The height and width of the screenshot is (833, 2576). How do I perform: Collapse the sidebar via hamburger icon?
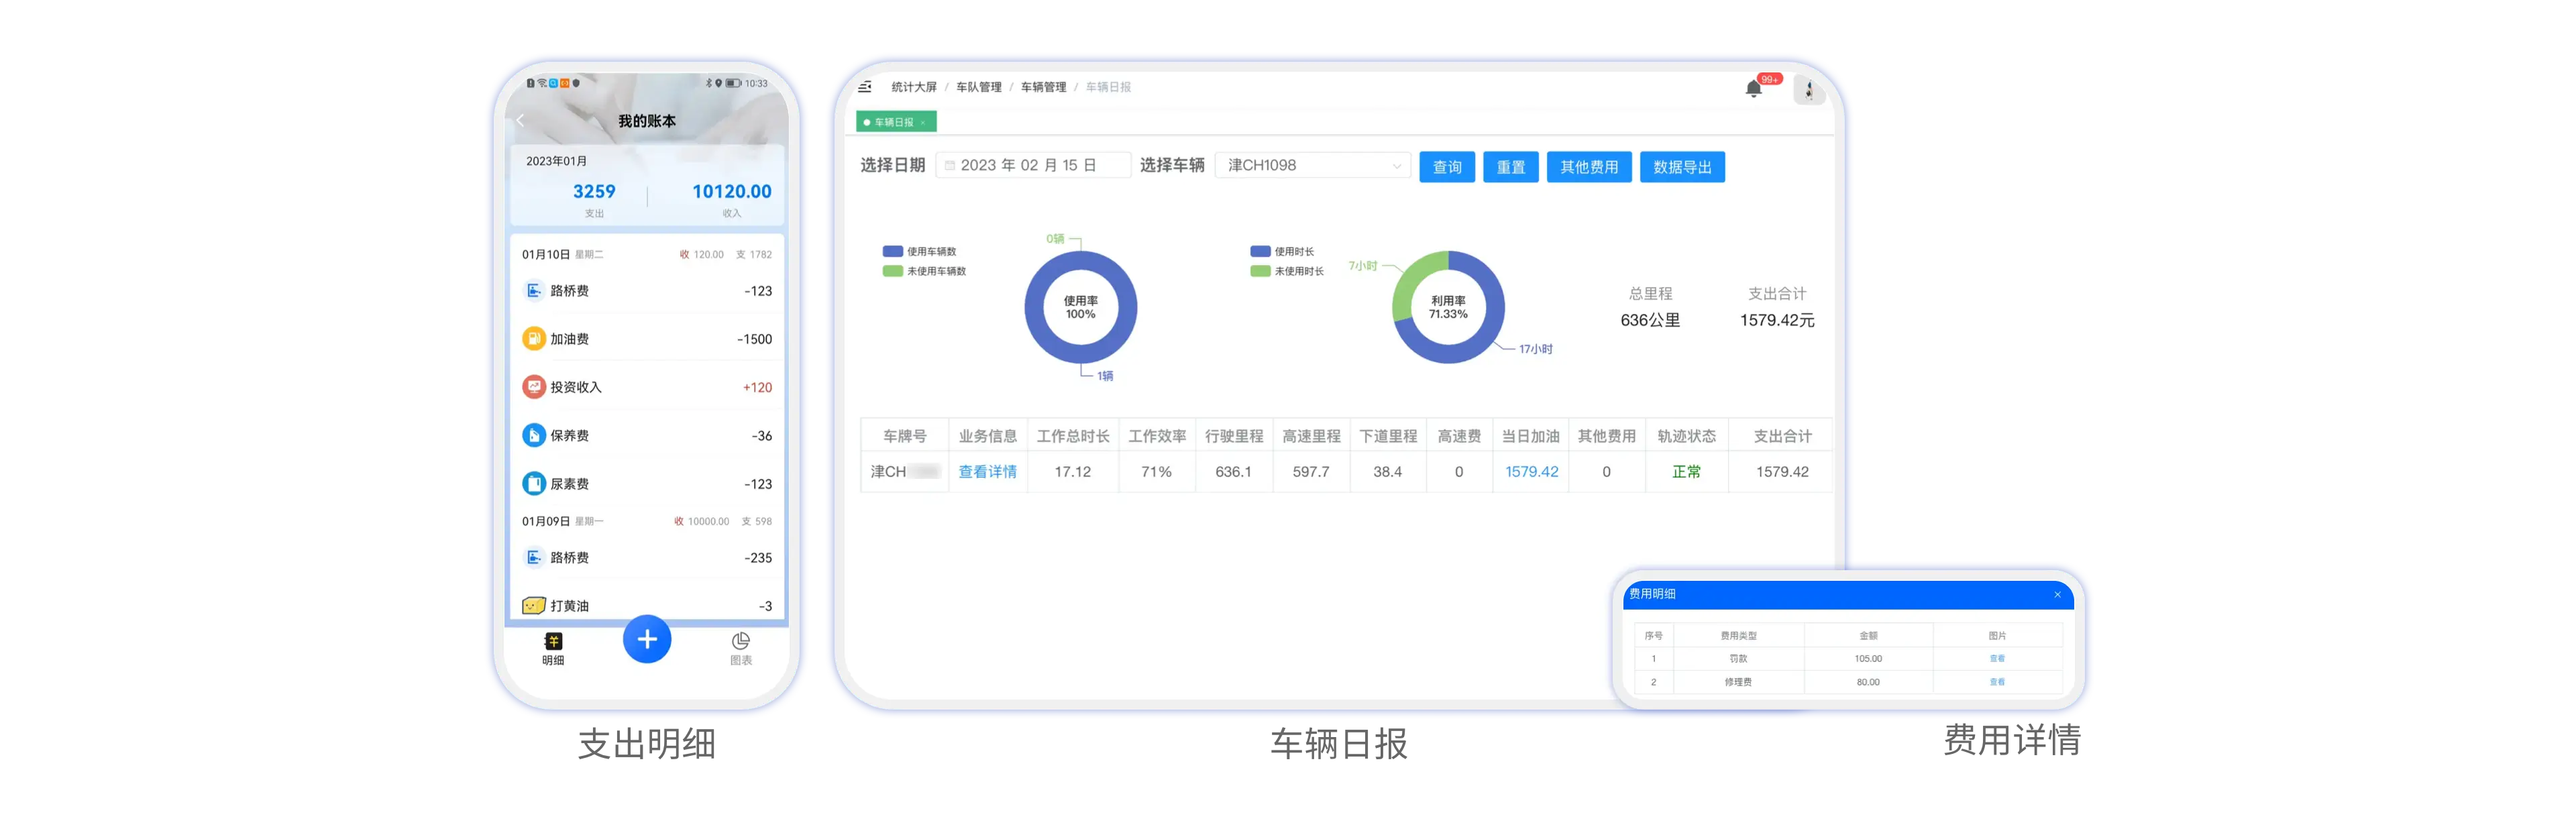click(865, 87)
